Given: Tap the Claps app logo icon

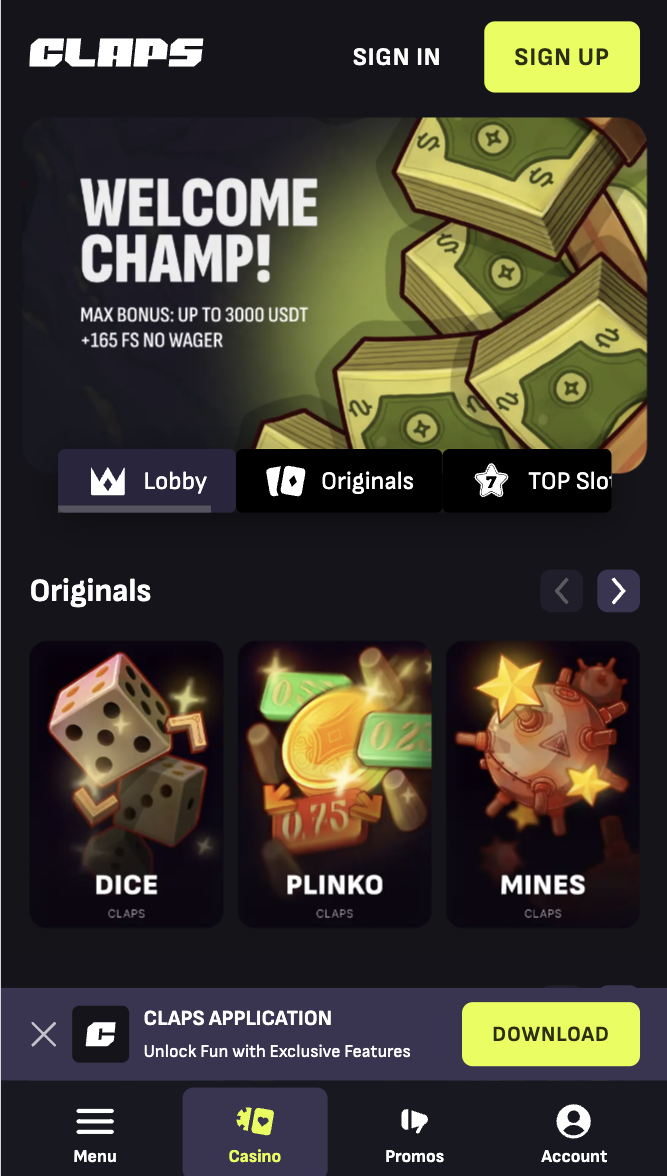Looking at the screenshot, I should pyautogui.click(x=101, y=1034).
